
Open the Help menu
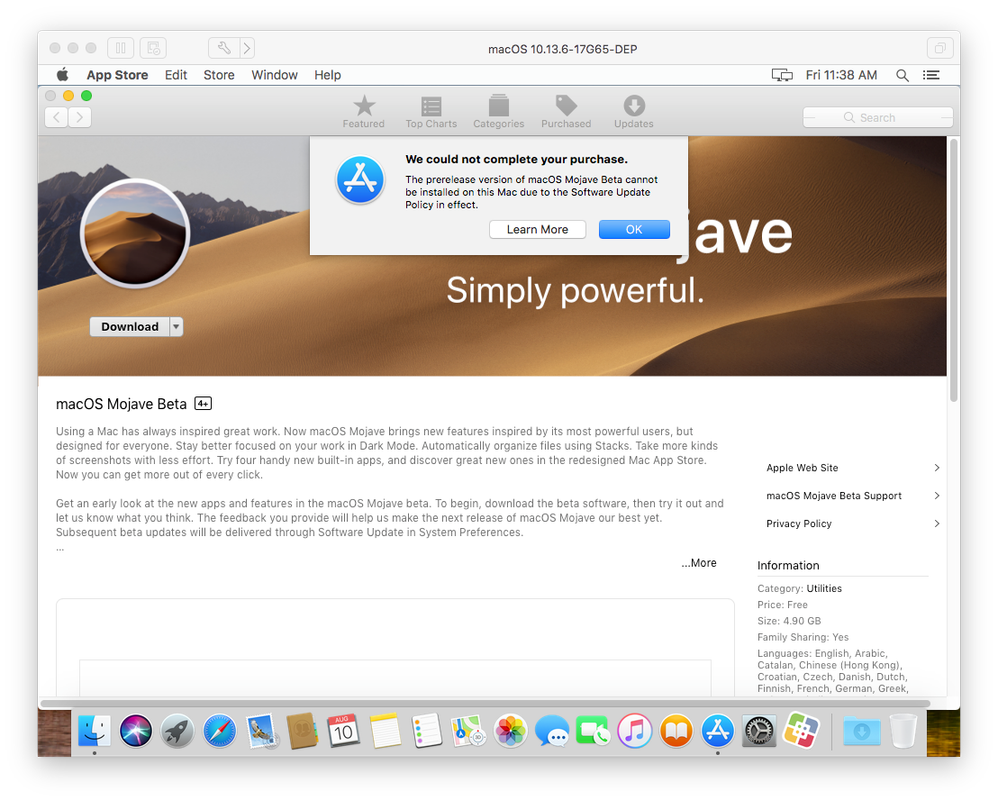coord(328,75)
